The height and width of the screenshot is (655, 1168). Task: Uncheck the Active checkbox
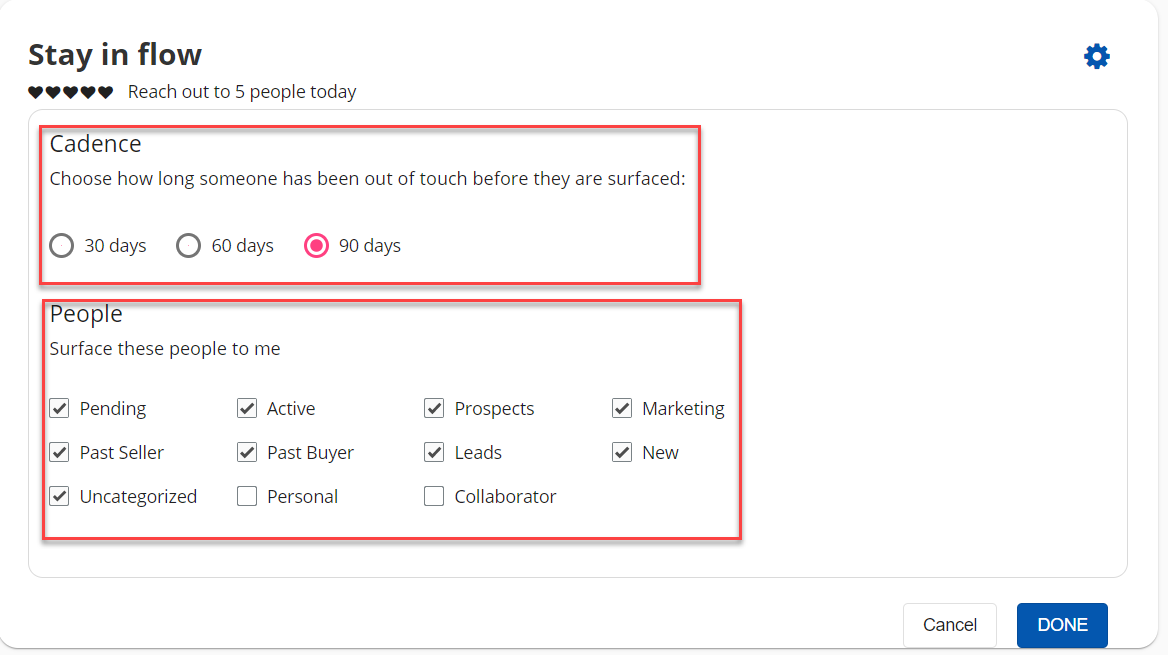click(247, 408)
